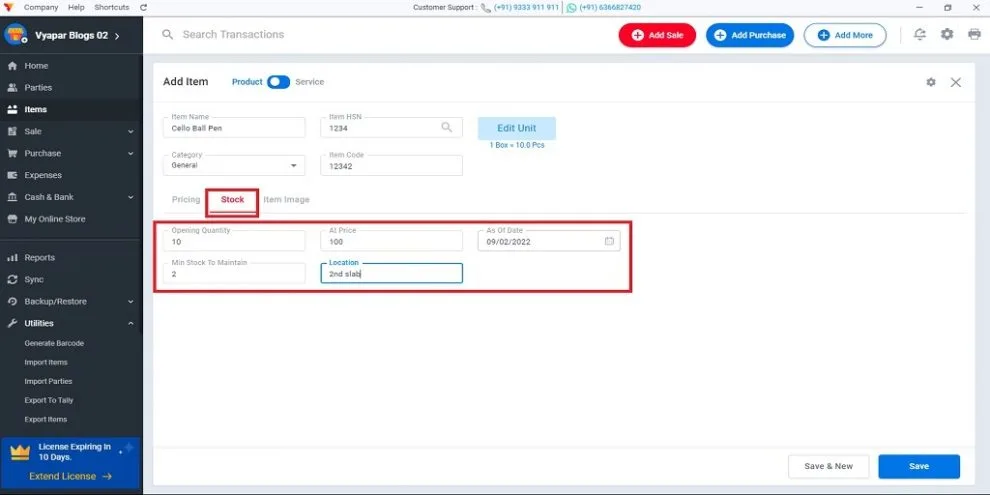Click the Backup/Restore icon
This screenshot has width=990, height=495.
[x=12, y=302]
